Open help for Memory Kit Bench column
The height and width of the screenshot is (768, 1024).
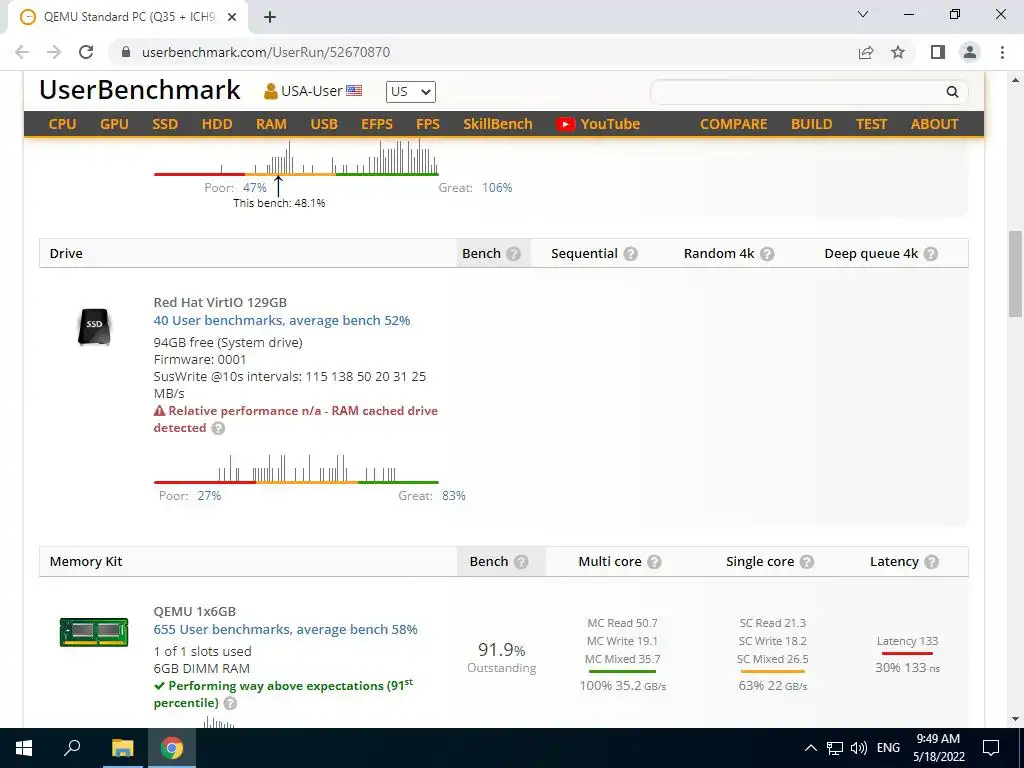tap(521, 562)
